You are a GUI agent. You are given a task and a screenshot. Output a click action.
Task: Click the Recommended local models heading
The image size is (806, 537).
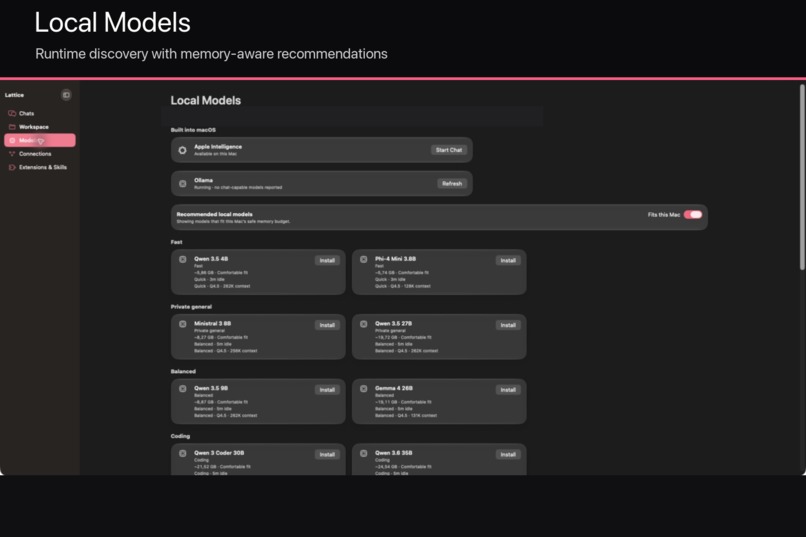tap(214, 214)
